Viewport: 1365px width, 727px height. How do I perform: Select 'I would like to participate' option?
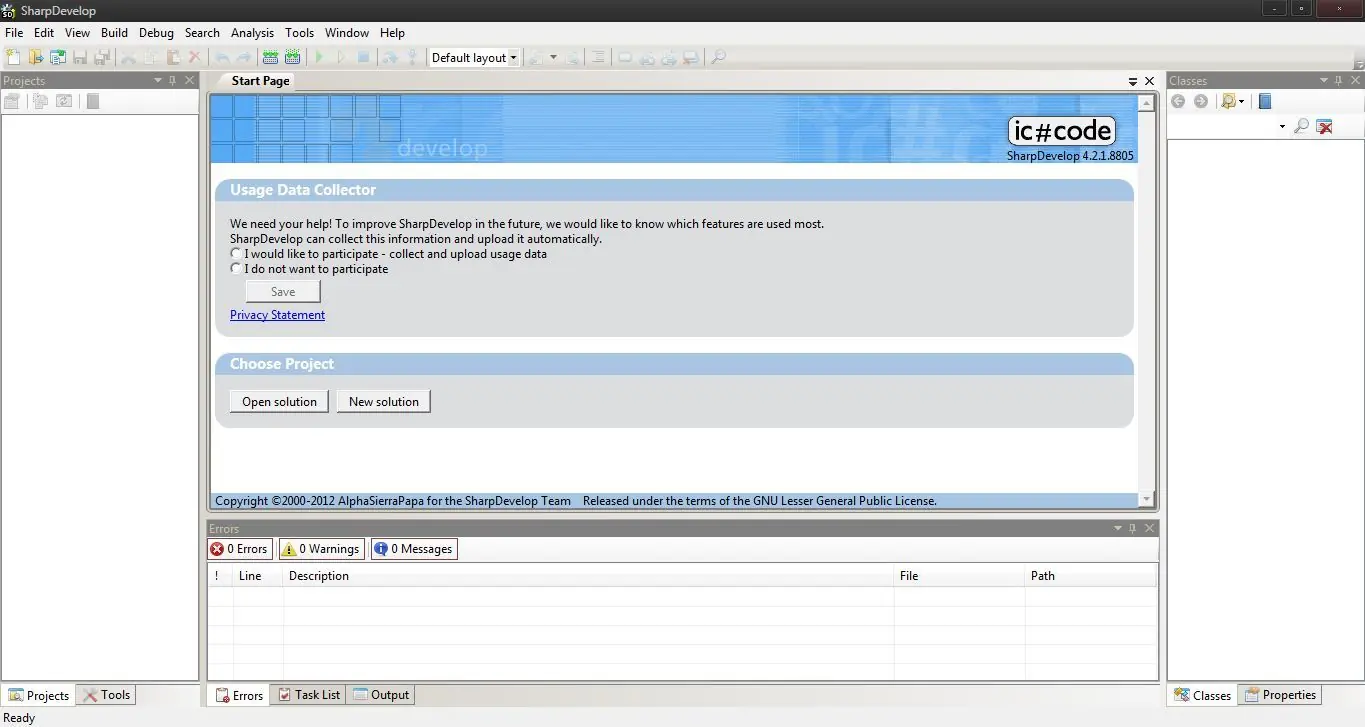coord(236,254)
